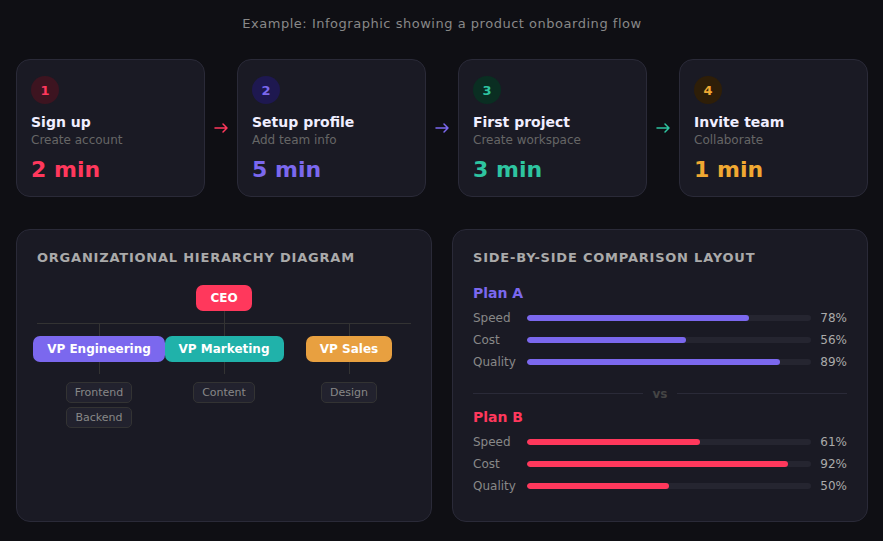The height and width of the screenshot is (541, 883).
Task: Select the VP Engineering node
Action: (x=99, y=349)
